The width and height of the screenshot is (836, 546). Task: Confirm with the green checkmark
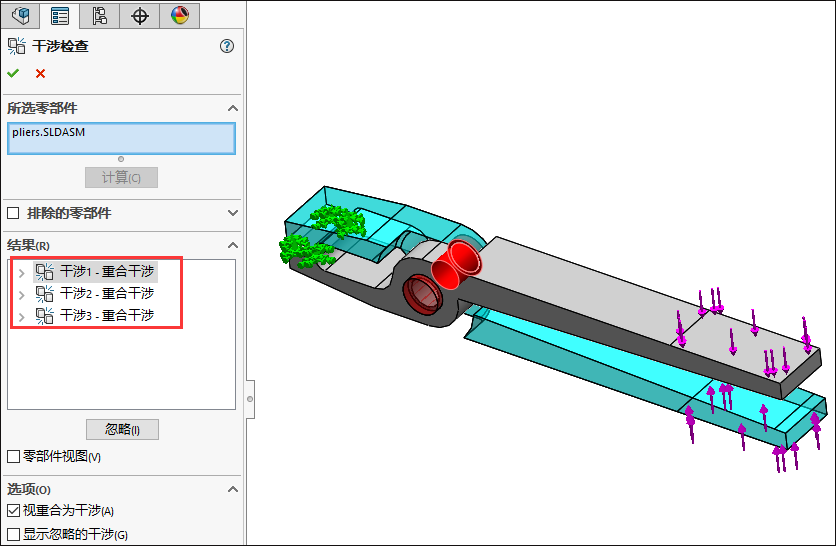point(13,74)
